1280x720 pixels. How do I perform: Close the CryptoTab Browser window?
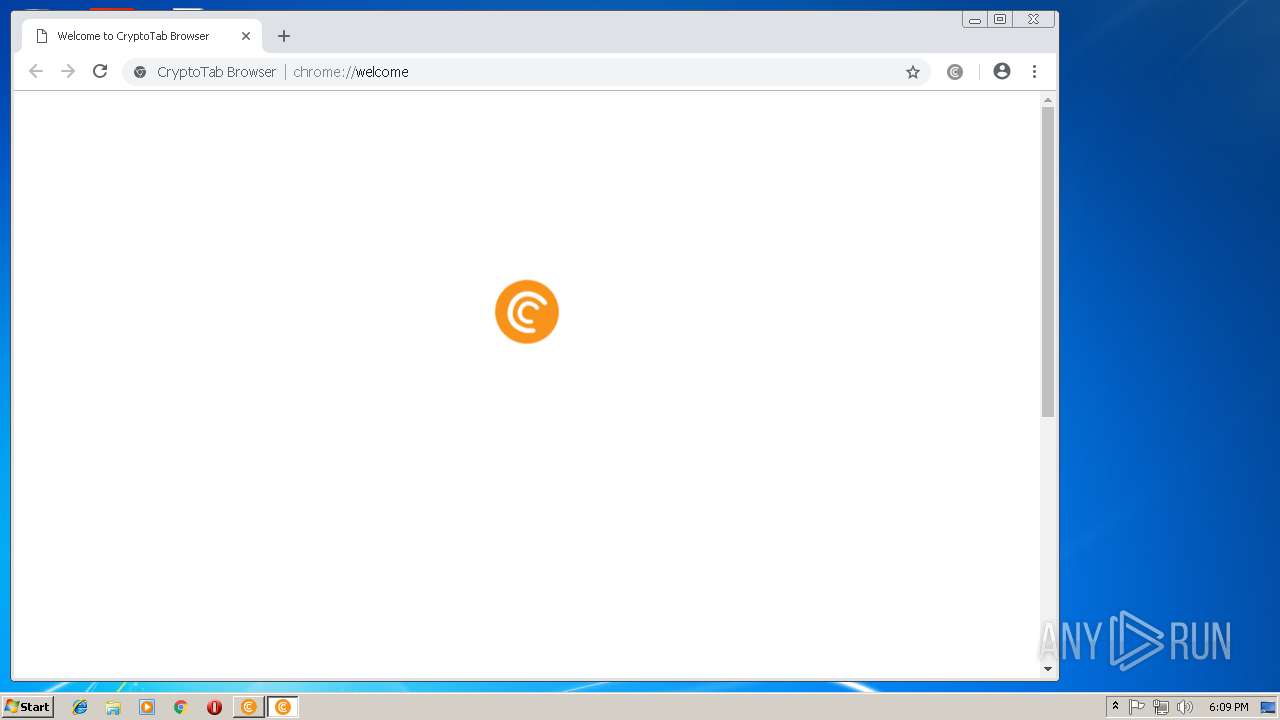[1033, 19]
